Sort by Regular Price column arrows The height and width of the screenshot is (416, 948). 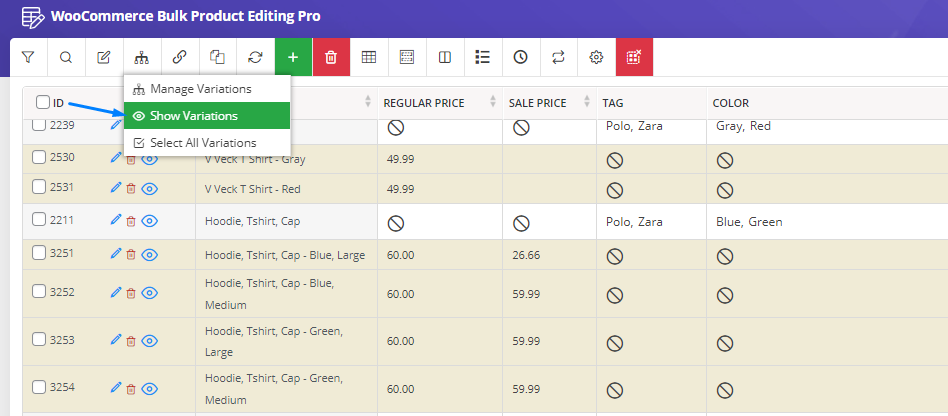pyautogui.click(x=493, y=102)
